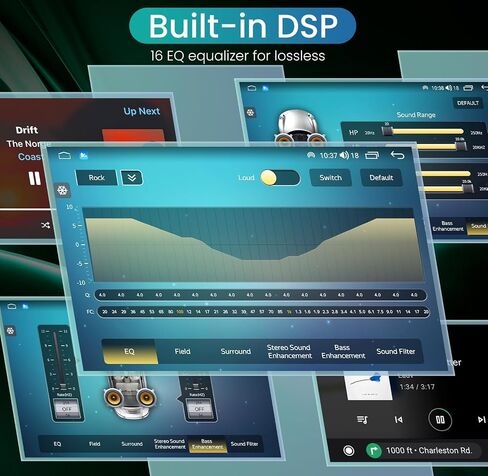Switch to the Surround tab

click(x=236, y=351)
